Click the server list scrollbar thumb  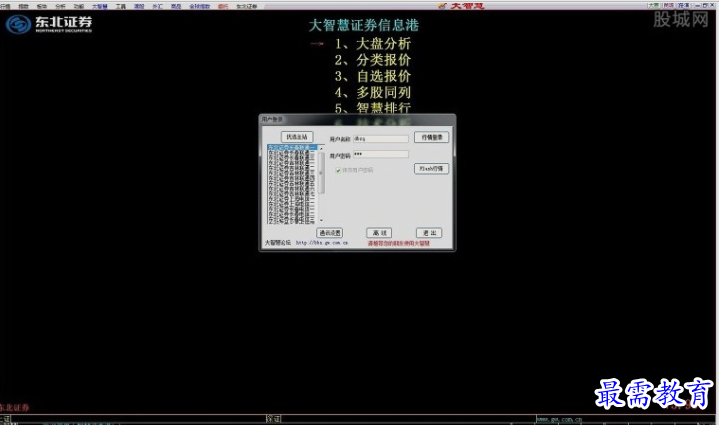click(x=321, y=172)
